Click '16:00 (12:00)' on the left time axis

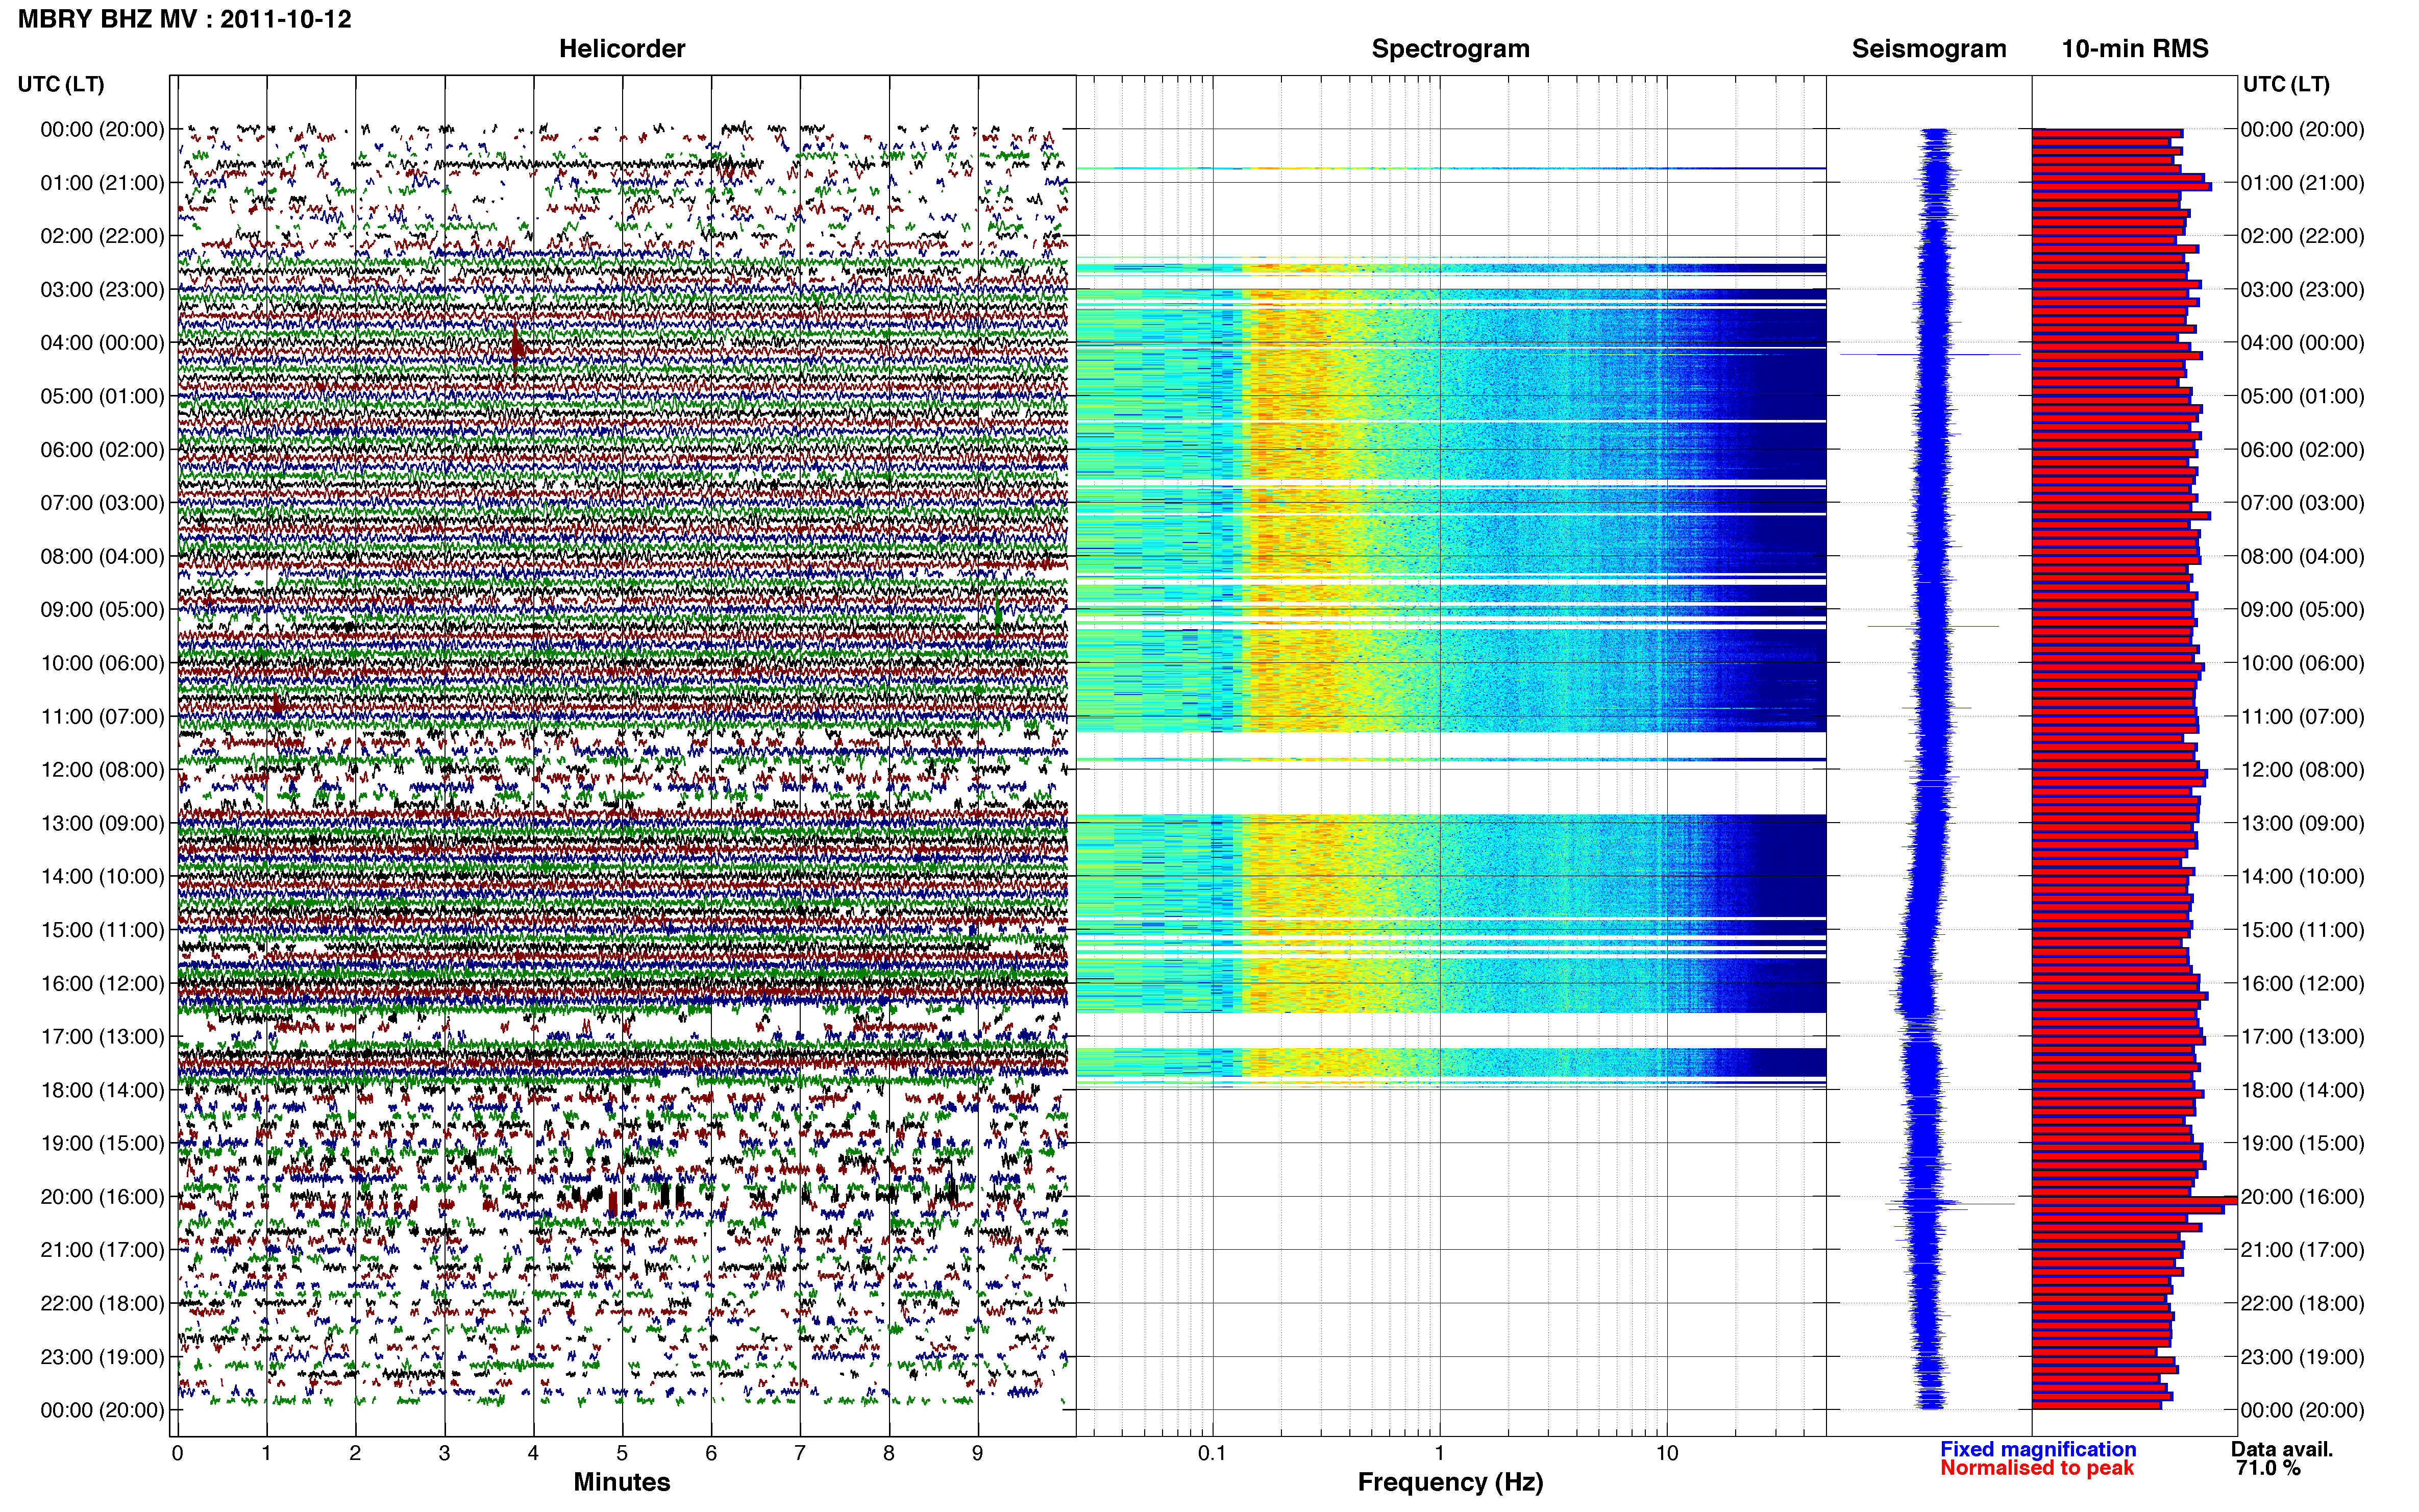click(x=102, y=984)
